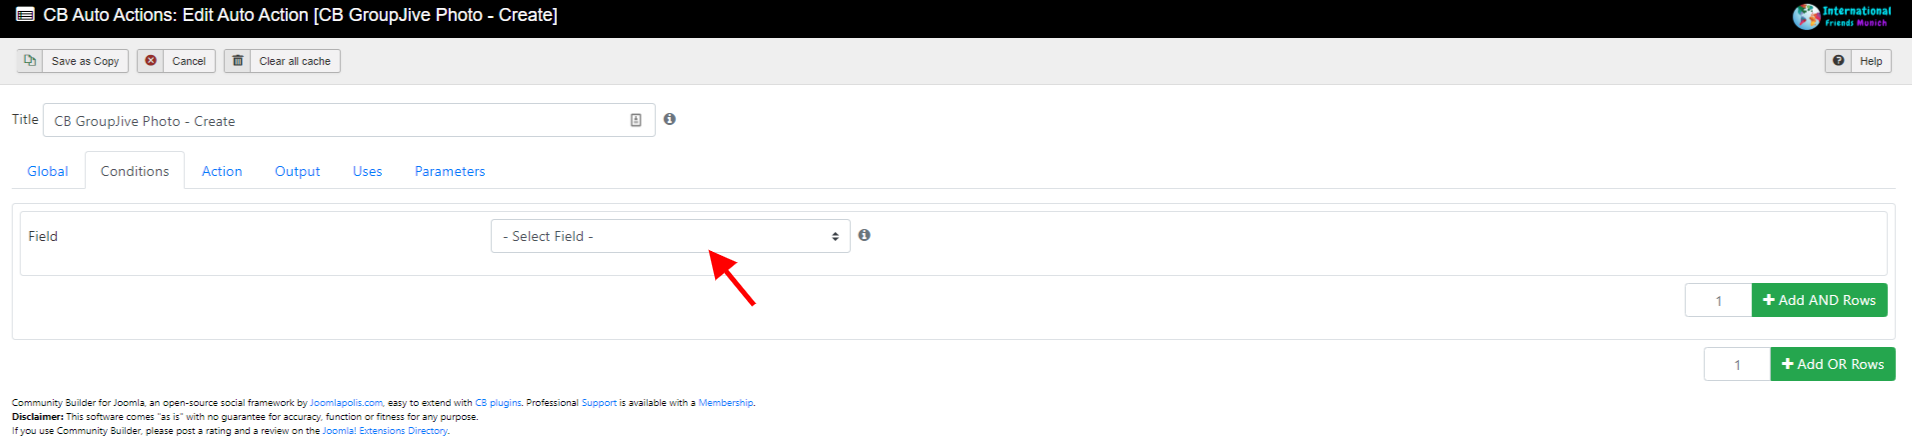
Task: Open the Joomlapolis.com link
Action: click(x=346, y=403)
